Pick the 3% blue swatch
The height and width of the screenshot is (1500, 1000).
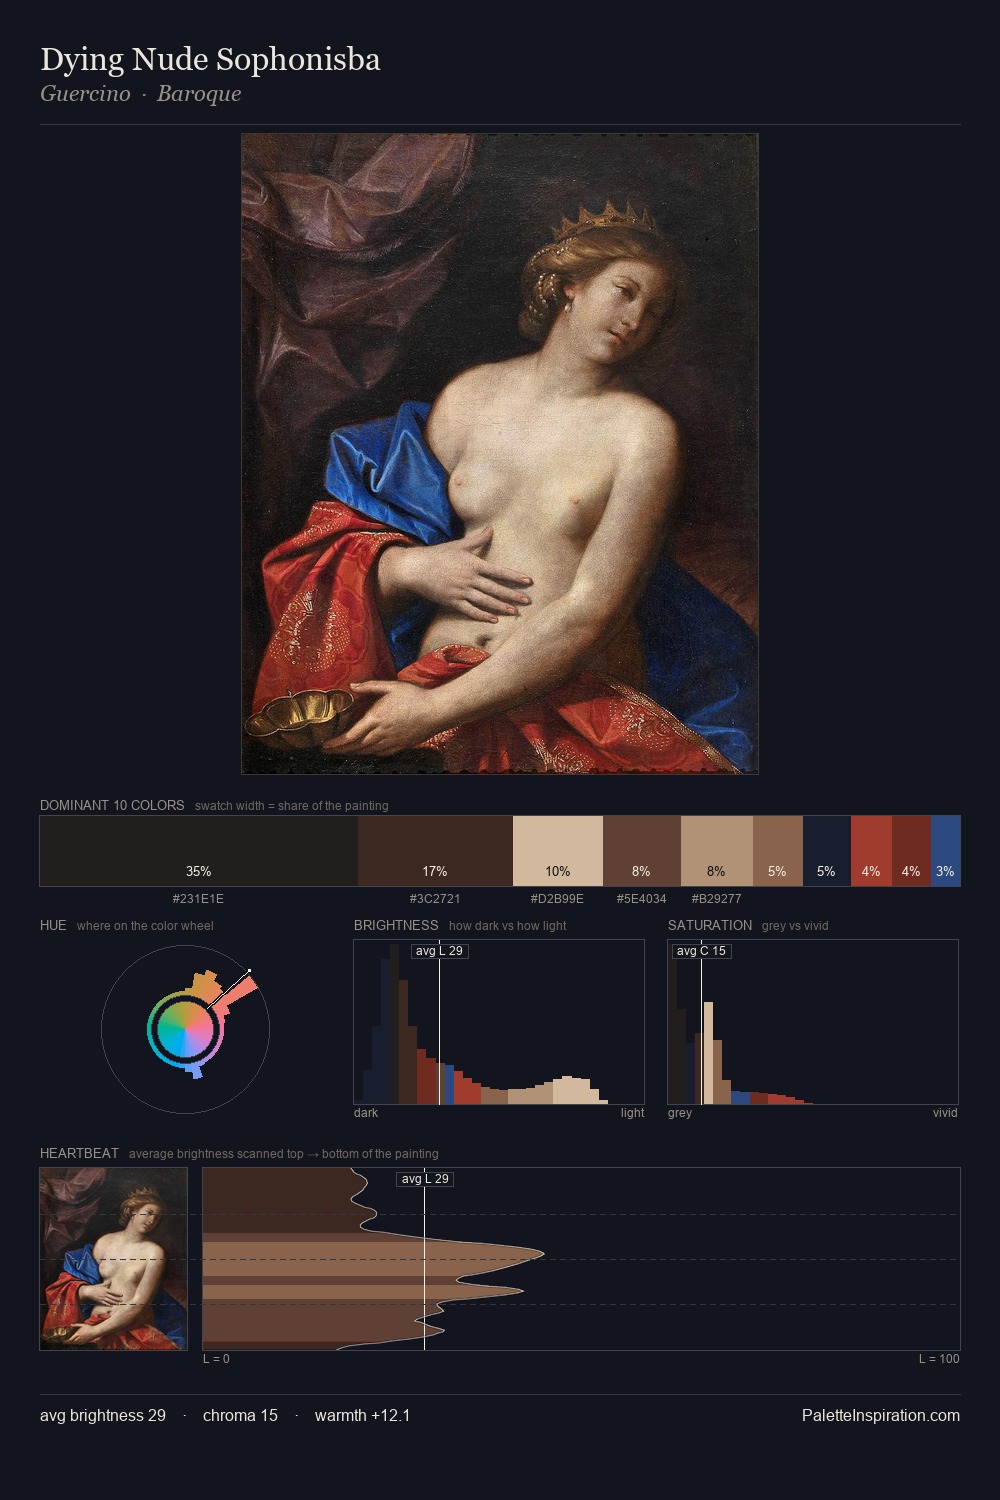(x=945, y=851)
